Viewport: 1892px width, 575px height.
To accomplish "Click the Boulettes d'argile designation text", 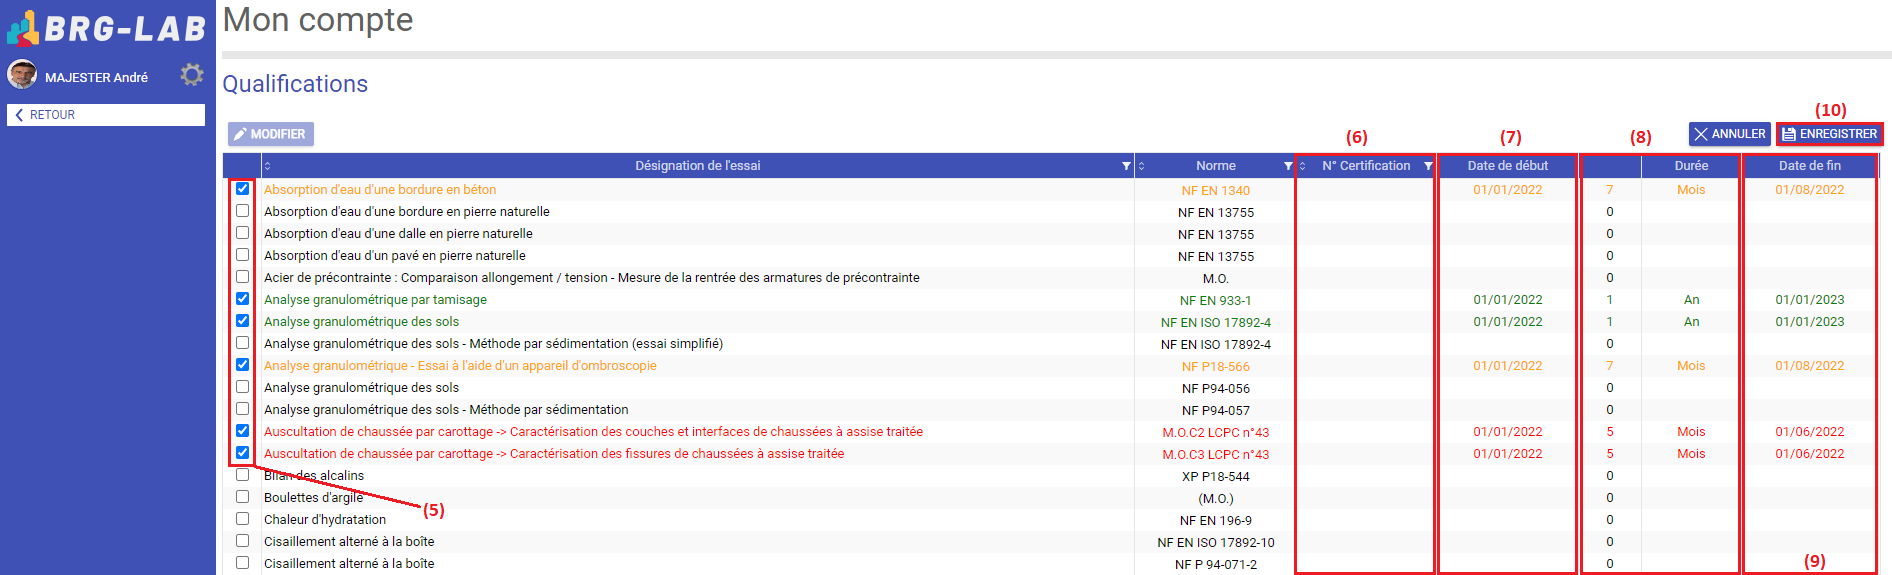I will [x=313, y=498].
